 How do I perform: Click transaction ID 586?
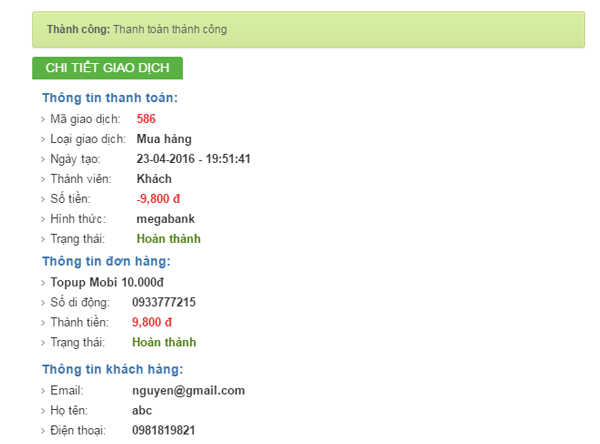pyautogui.click(x=146, y=119)
